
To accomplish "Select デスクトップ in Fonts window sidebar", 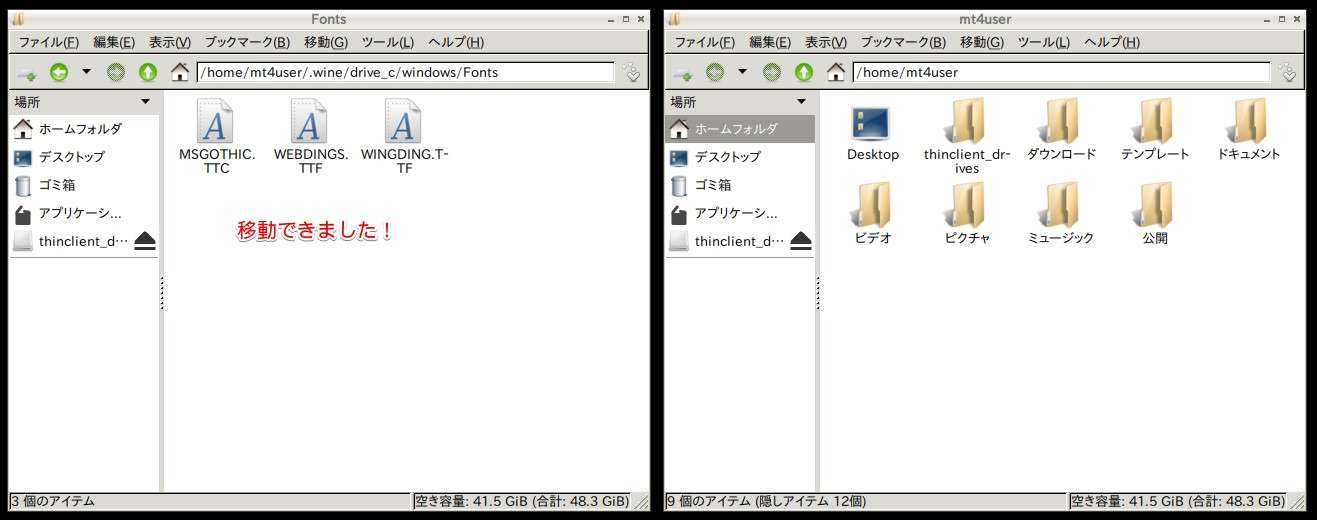I will 84,157.
